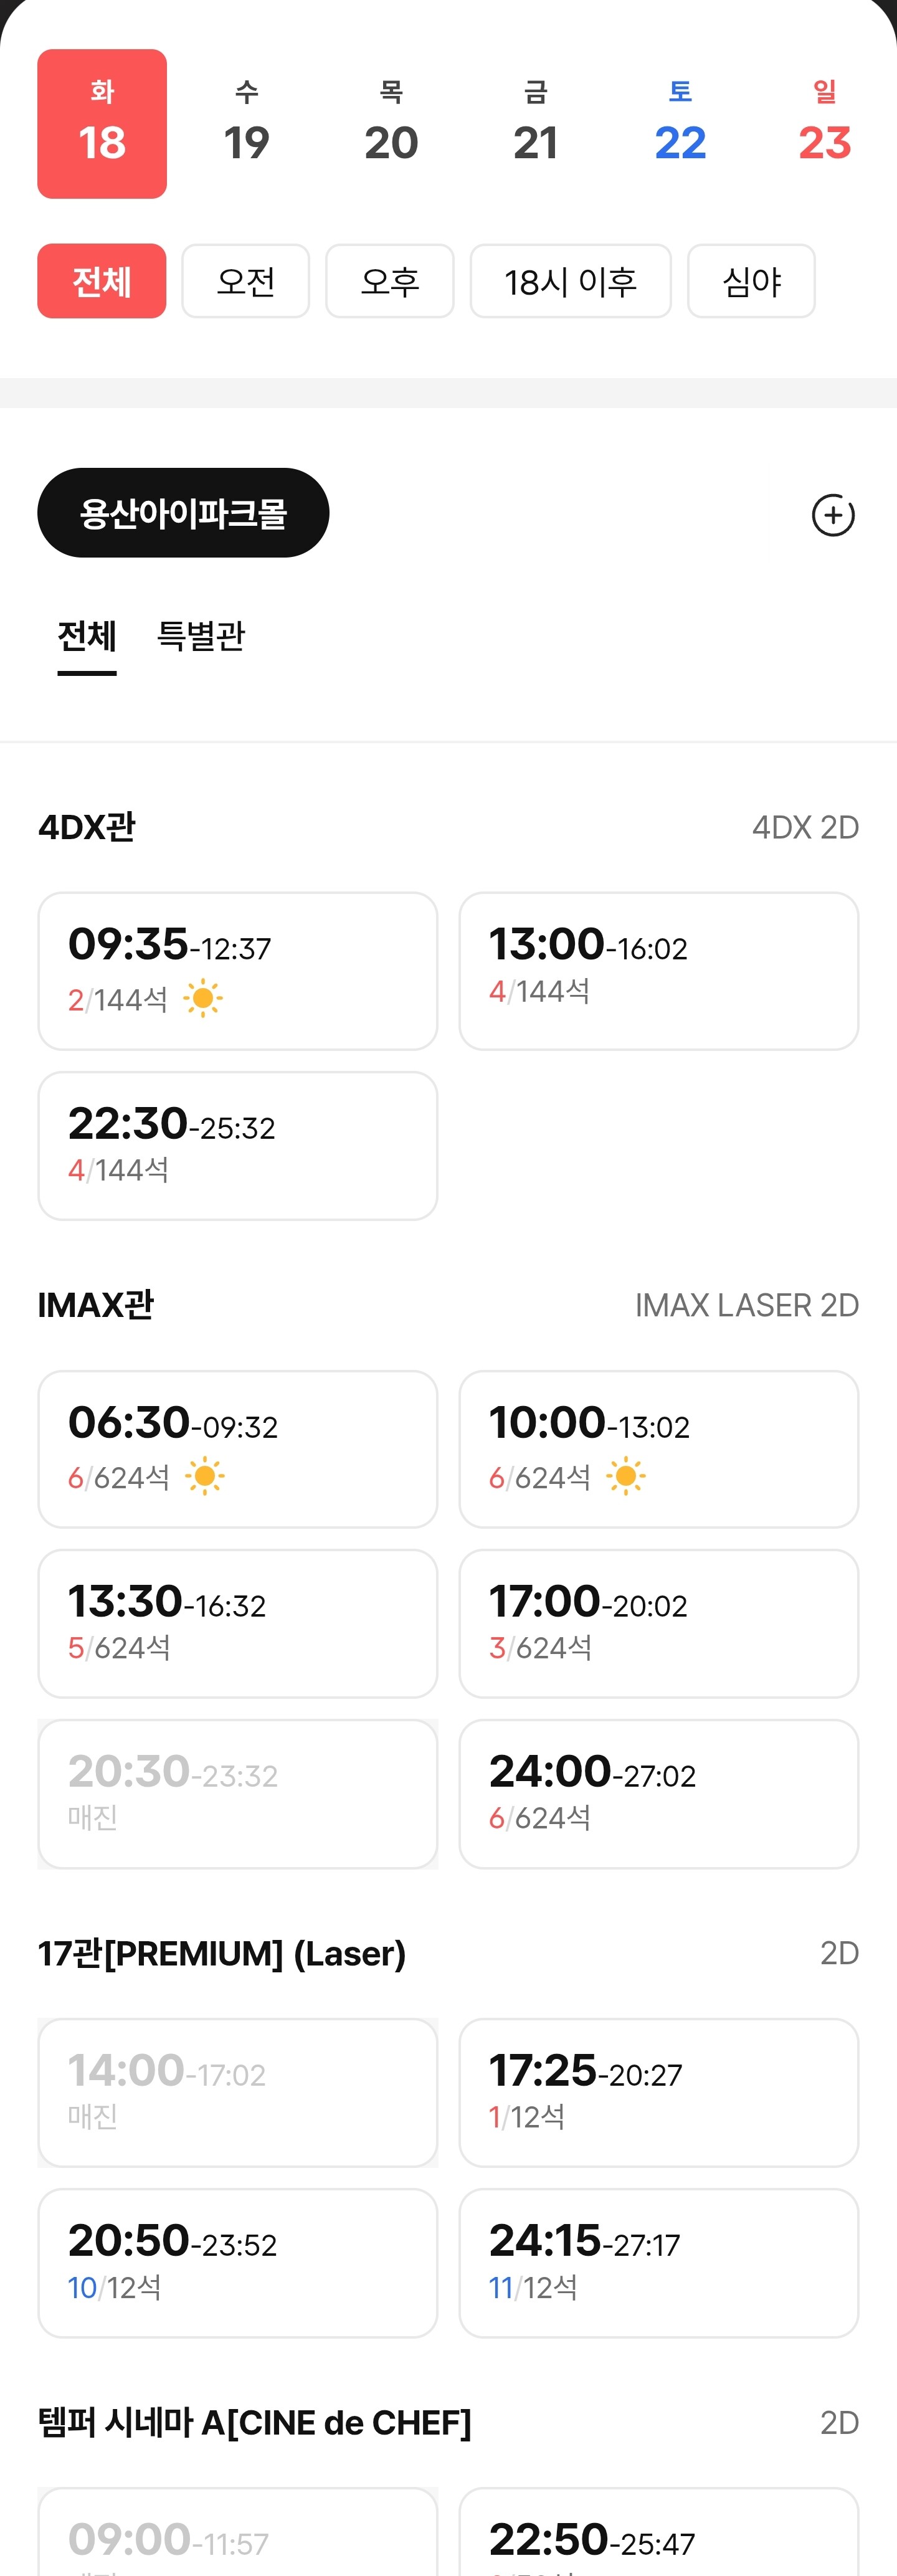This screenshot has width=897, height=2576.
Task: Switch to the 전체 theater tab
Action: [87, 636]
